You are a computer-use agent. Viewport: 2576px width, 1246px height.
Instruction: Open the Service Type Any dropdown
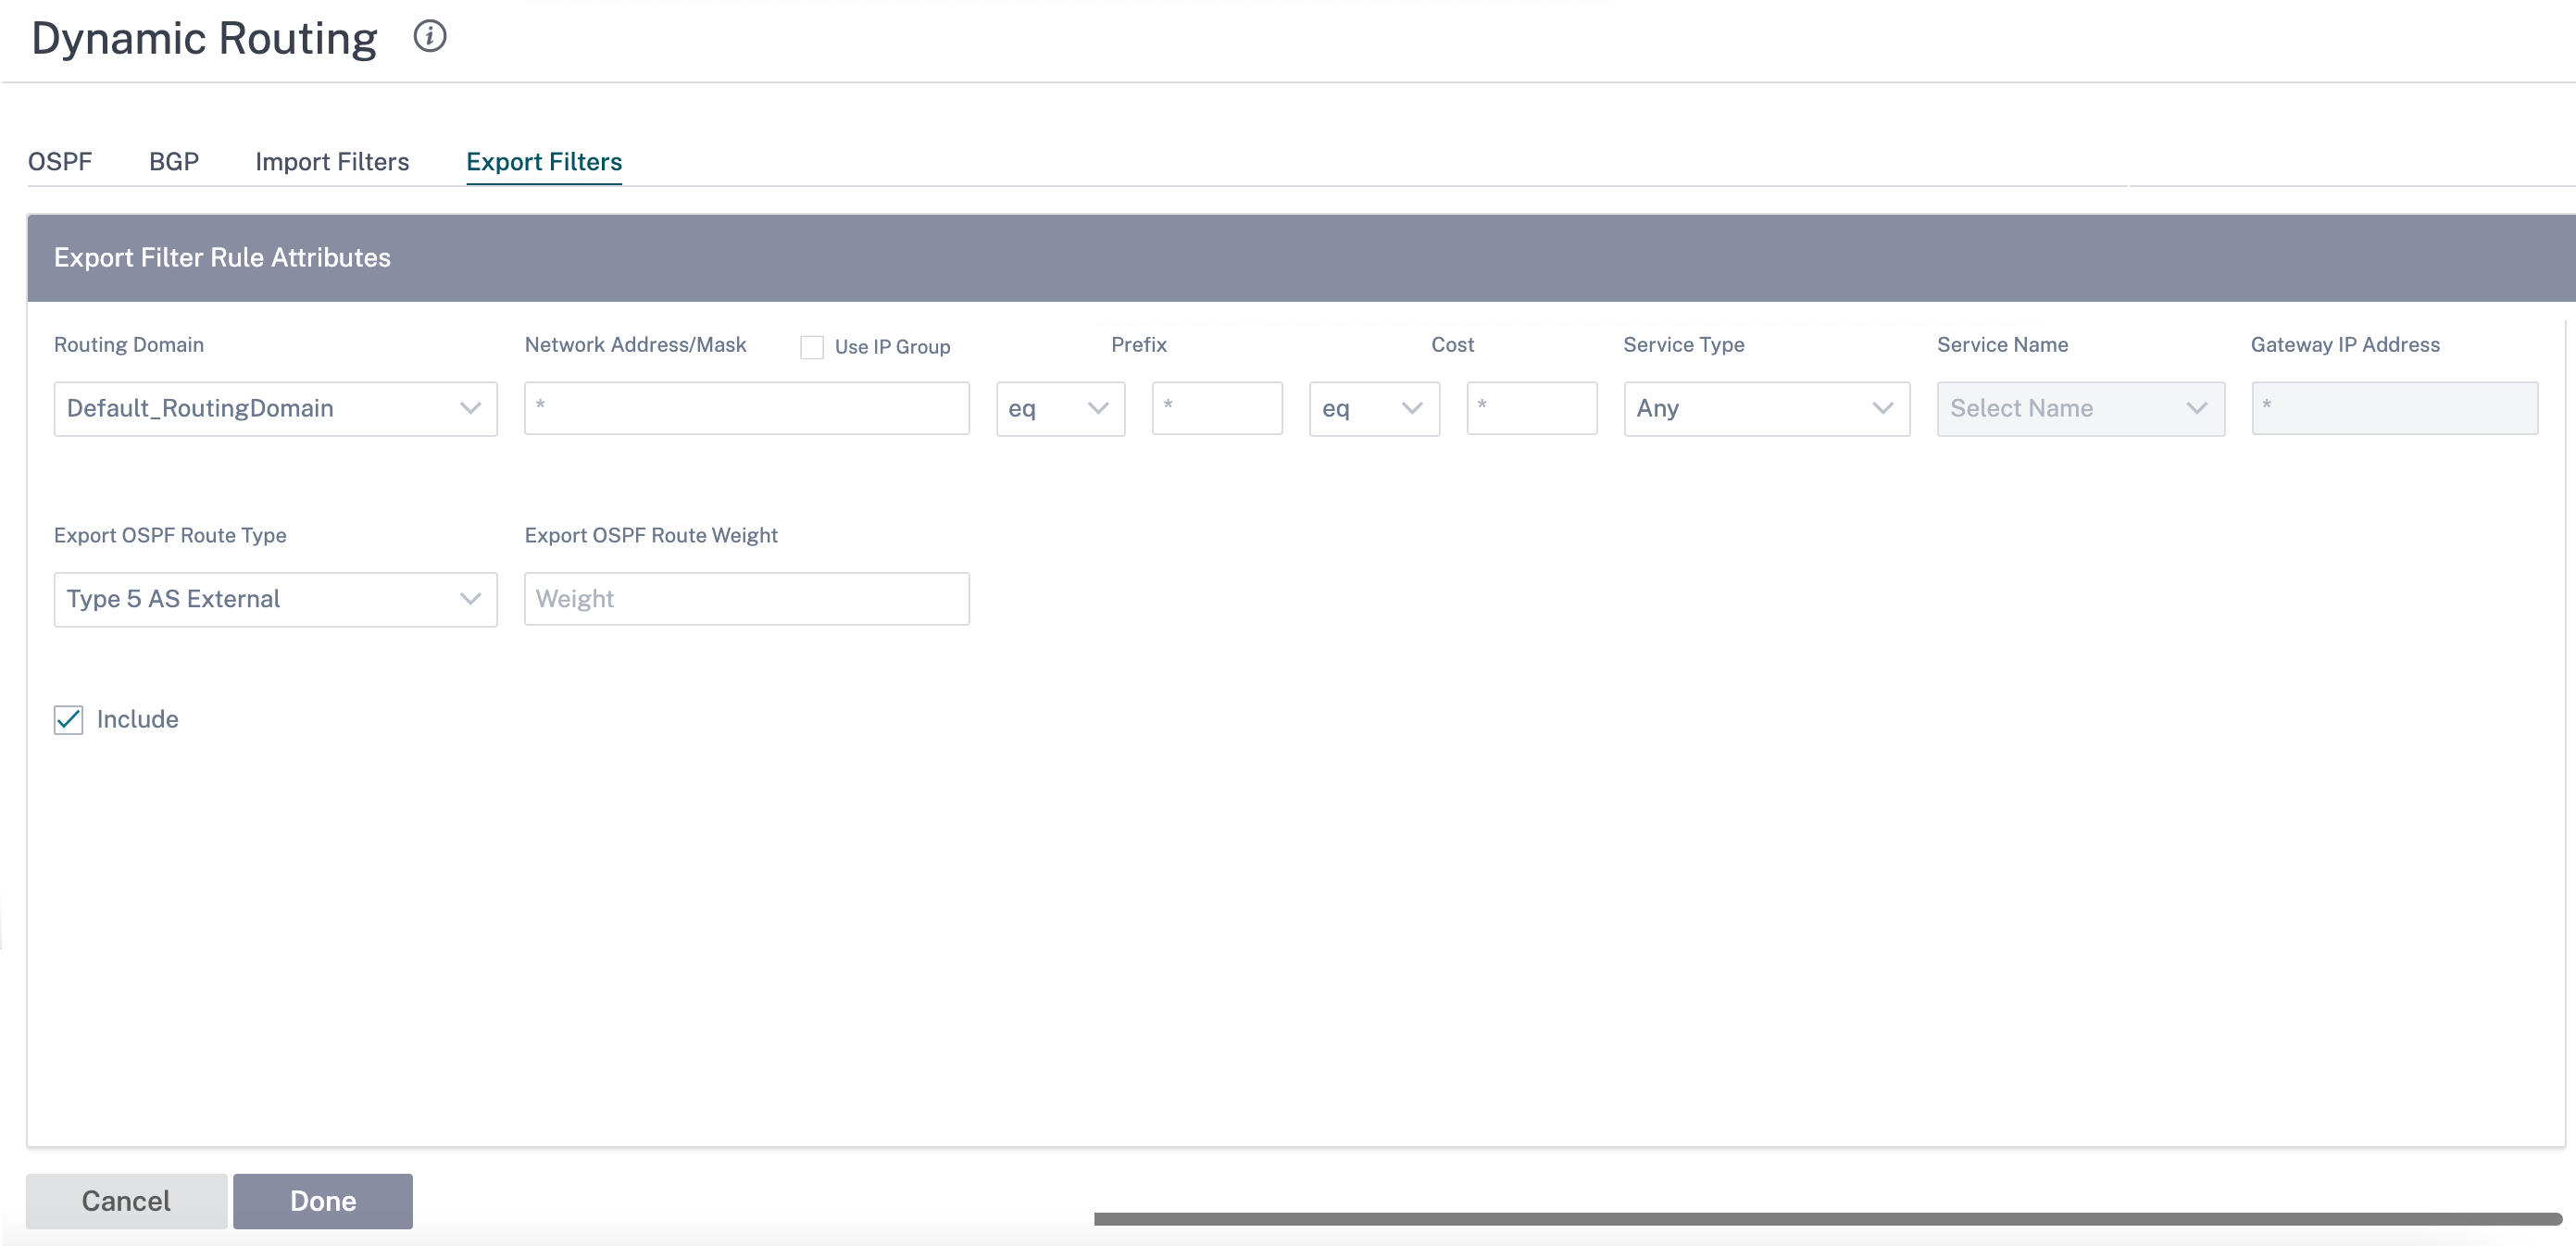[x=1767, y=408]
